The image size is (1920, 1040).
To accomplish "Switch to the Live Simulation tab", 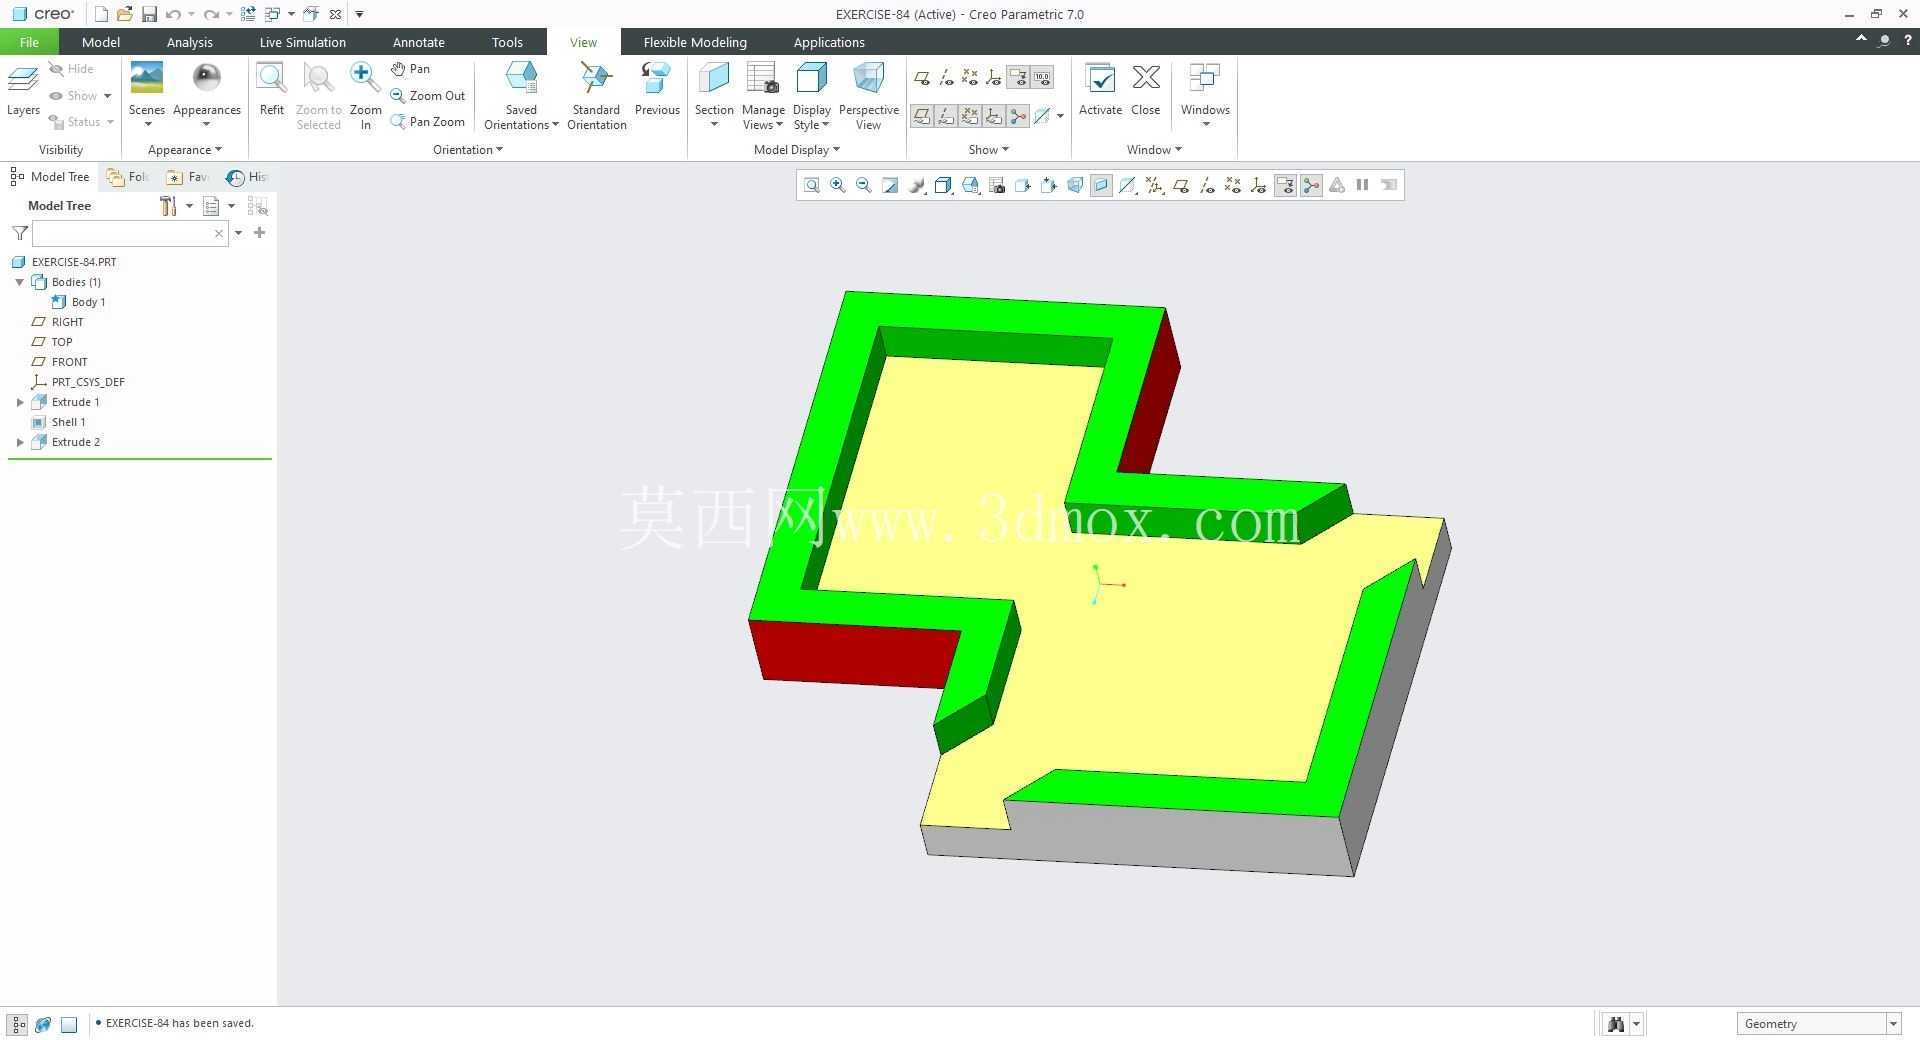I will [303, 42].
